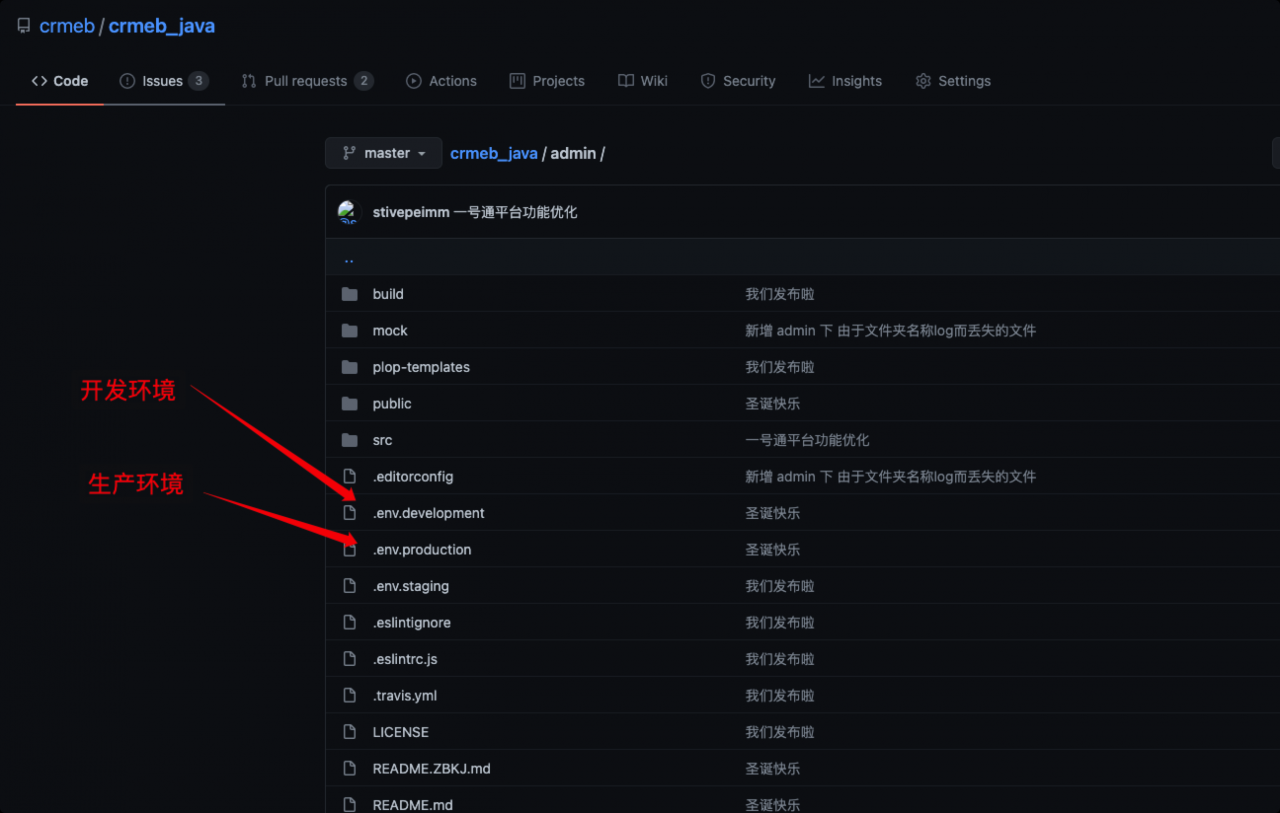Click the folder icon of src
This screenshot has width=1280, height=813.
coord(349,440)
